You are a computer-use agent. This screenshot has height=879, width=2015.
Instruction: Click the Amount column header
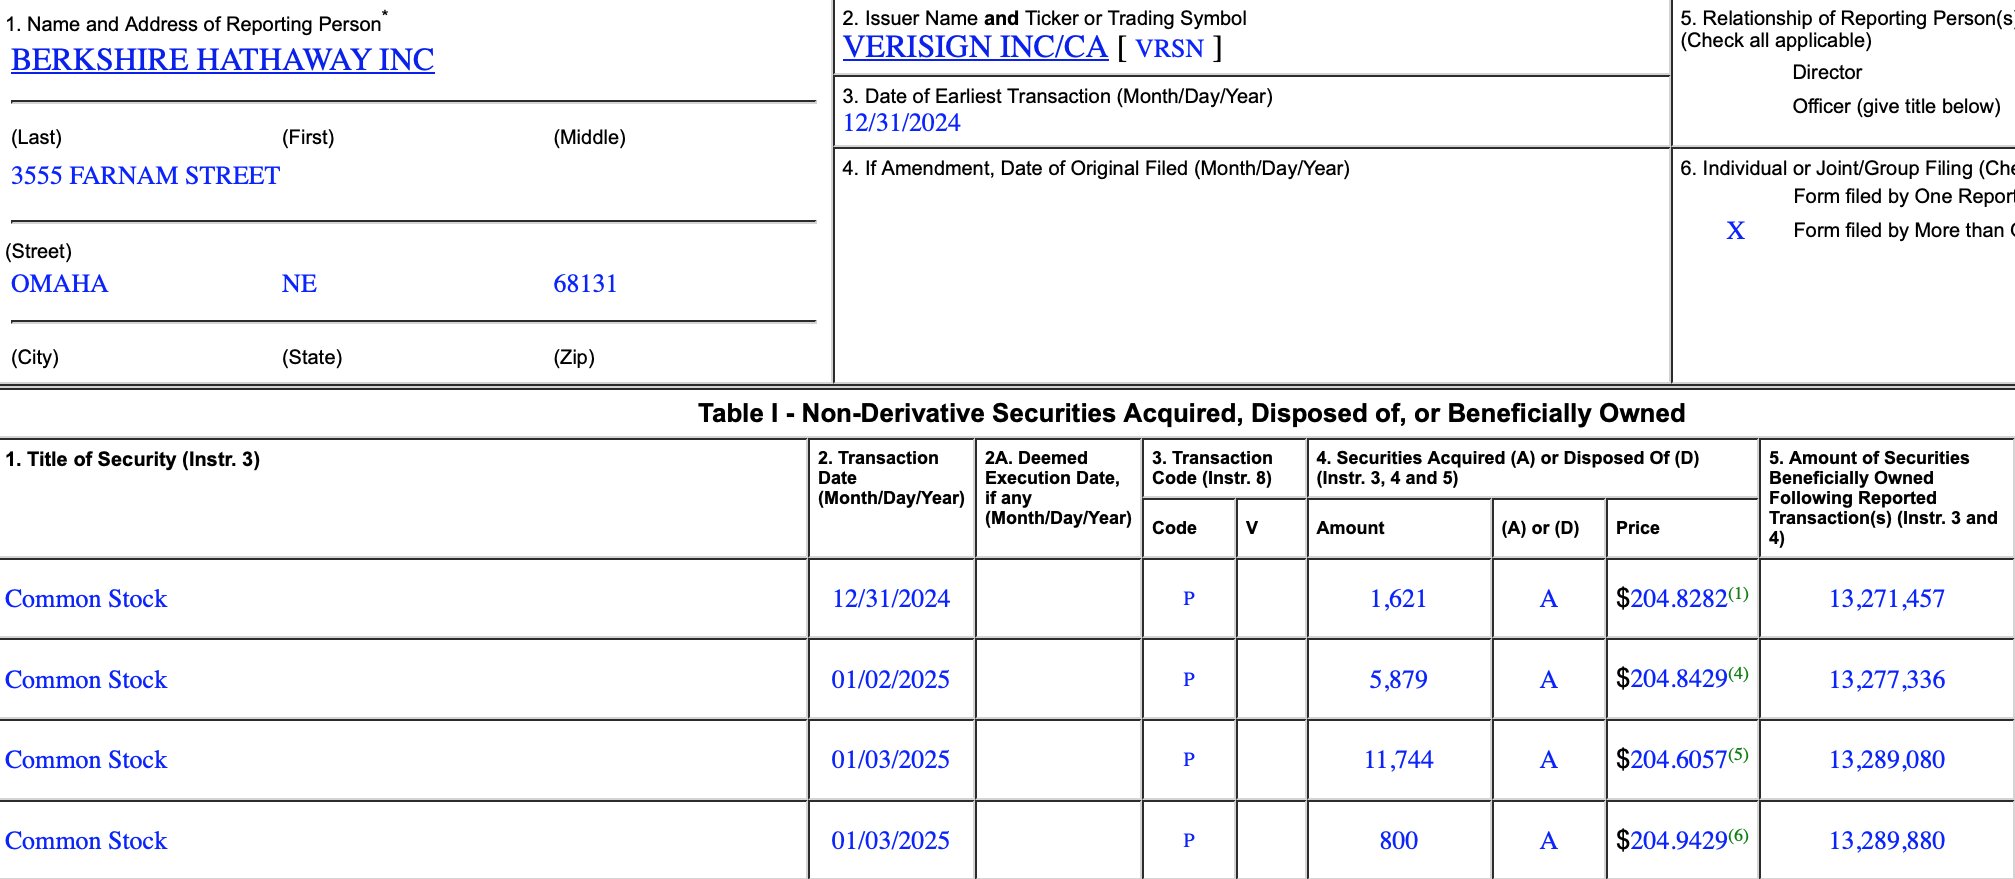point(1350,528)
